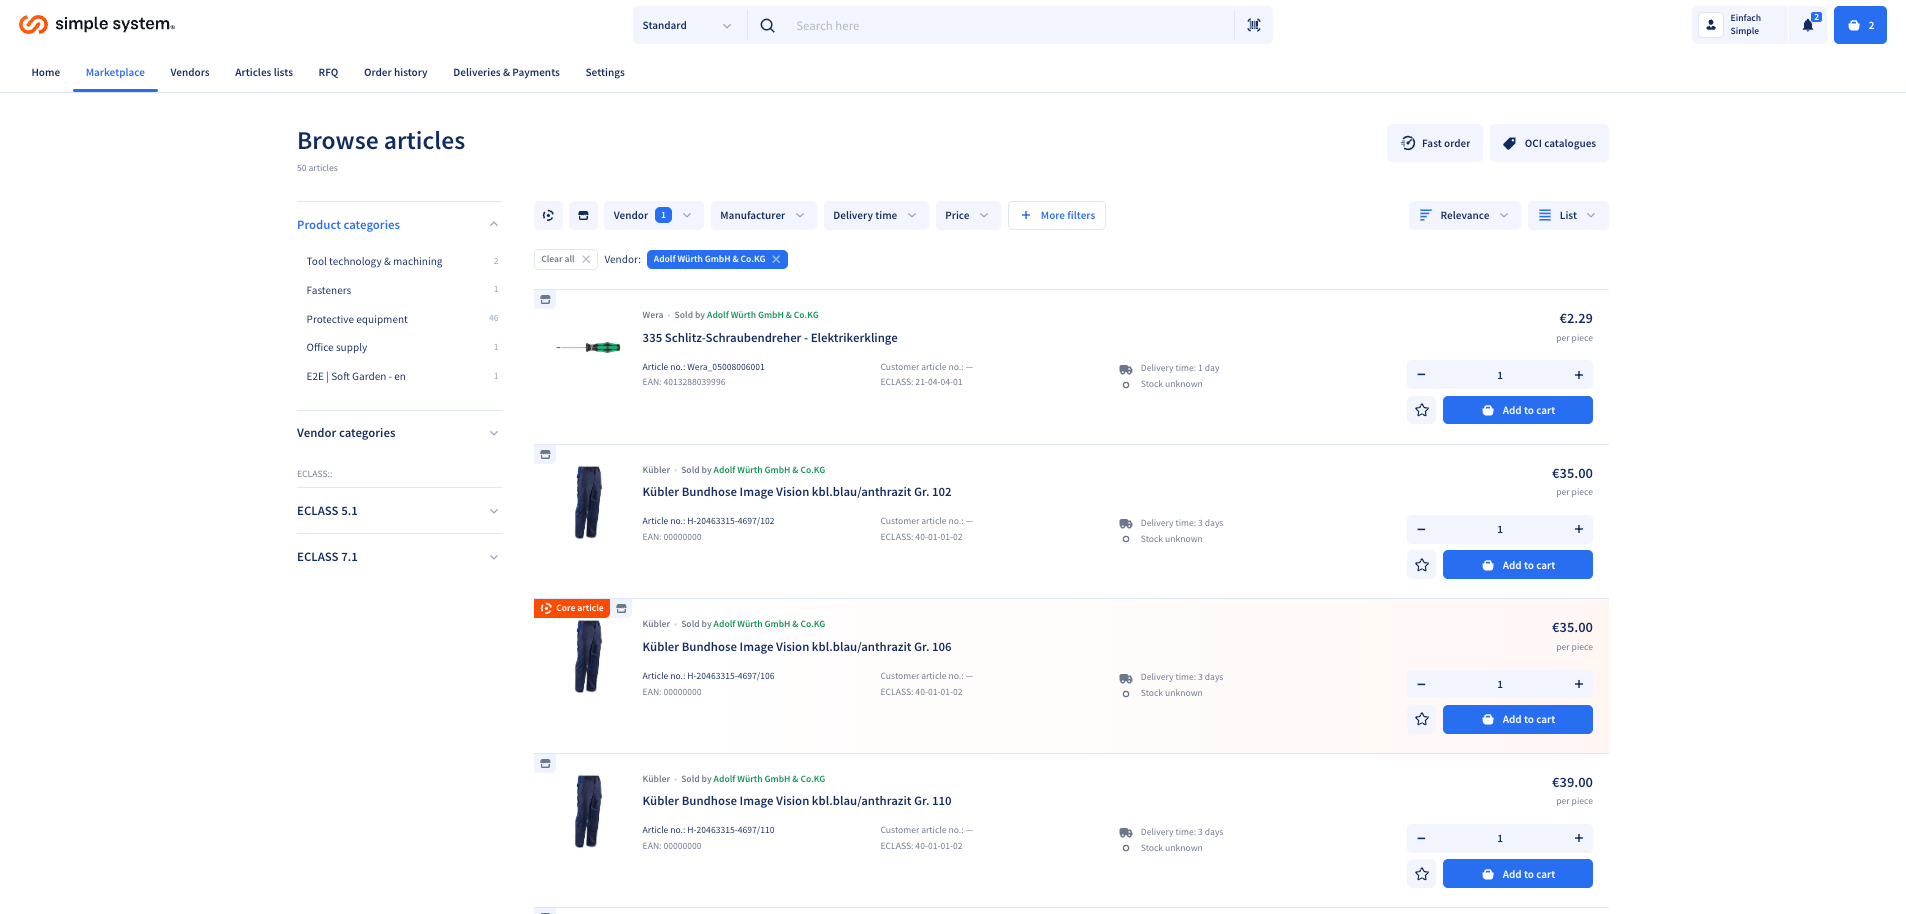Add Kübler Bundhose Gr. 110 to cart
This screenshot has height=914, width=1906.
click(1517, 874)
